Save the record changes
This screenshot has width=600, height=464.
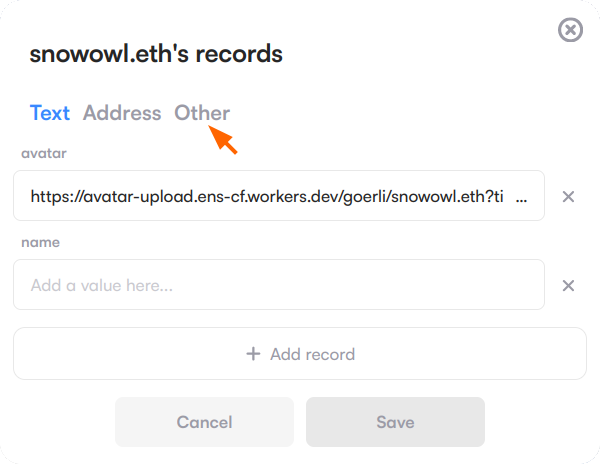point(395,422)
